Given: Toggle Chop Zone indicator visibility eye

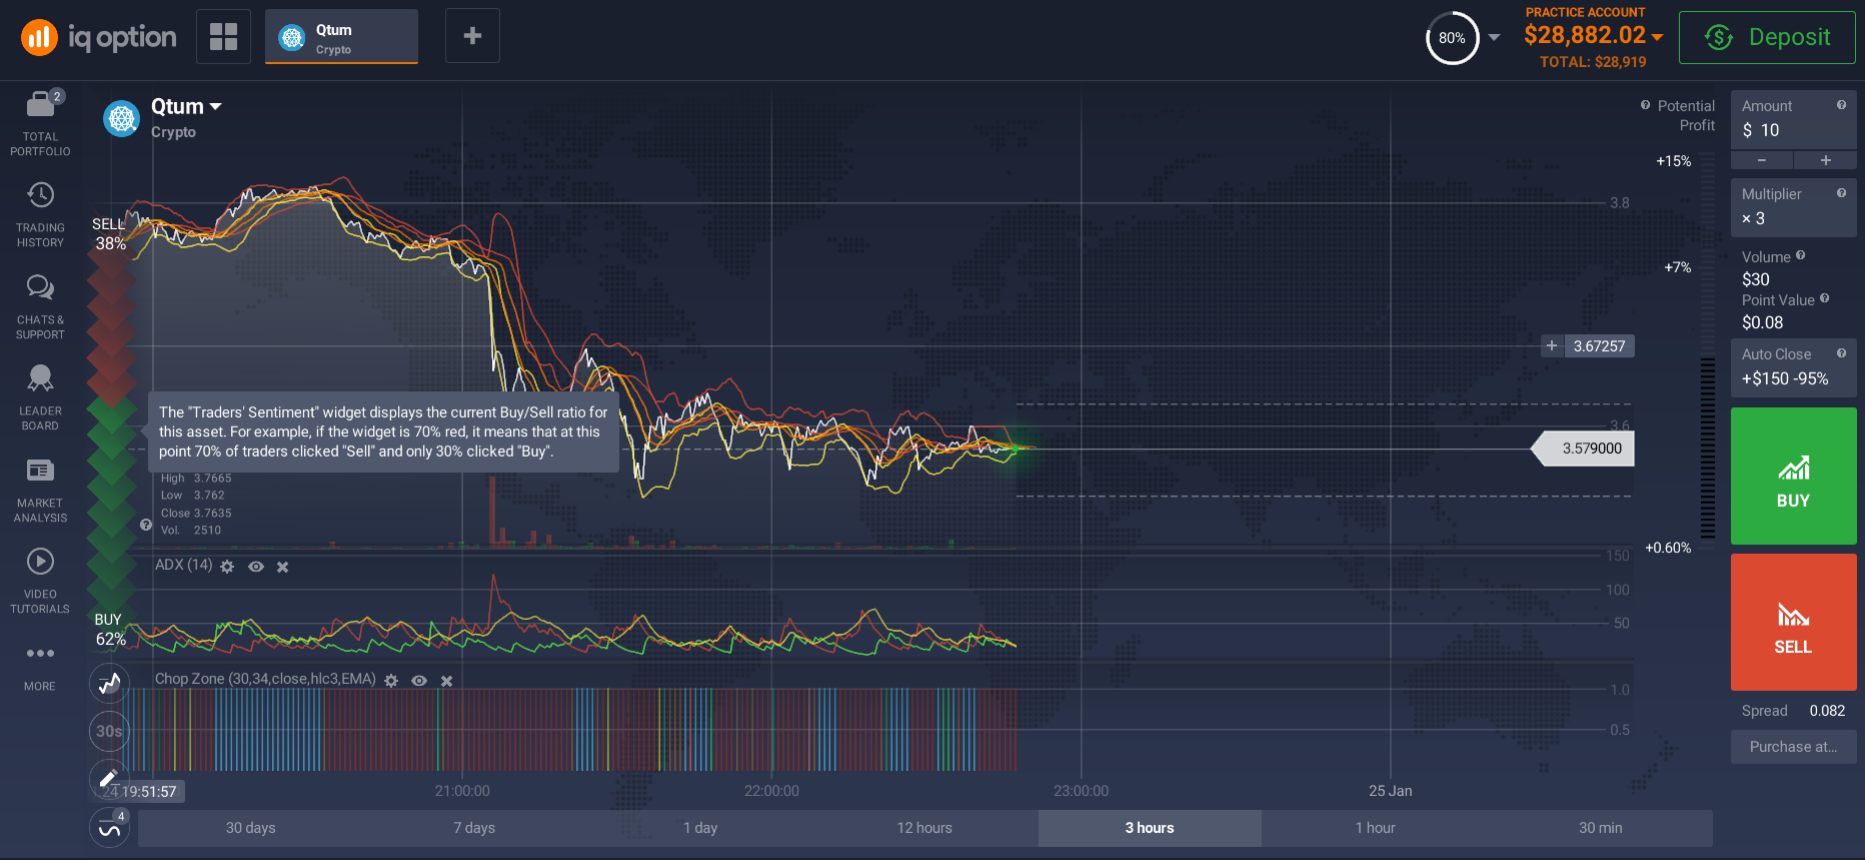Looking at the screenshot, I should (x=419, y=681).
